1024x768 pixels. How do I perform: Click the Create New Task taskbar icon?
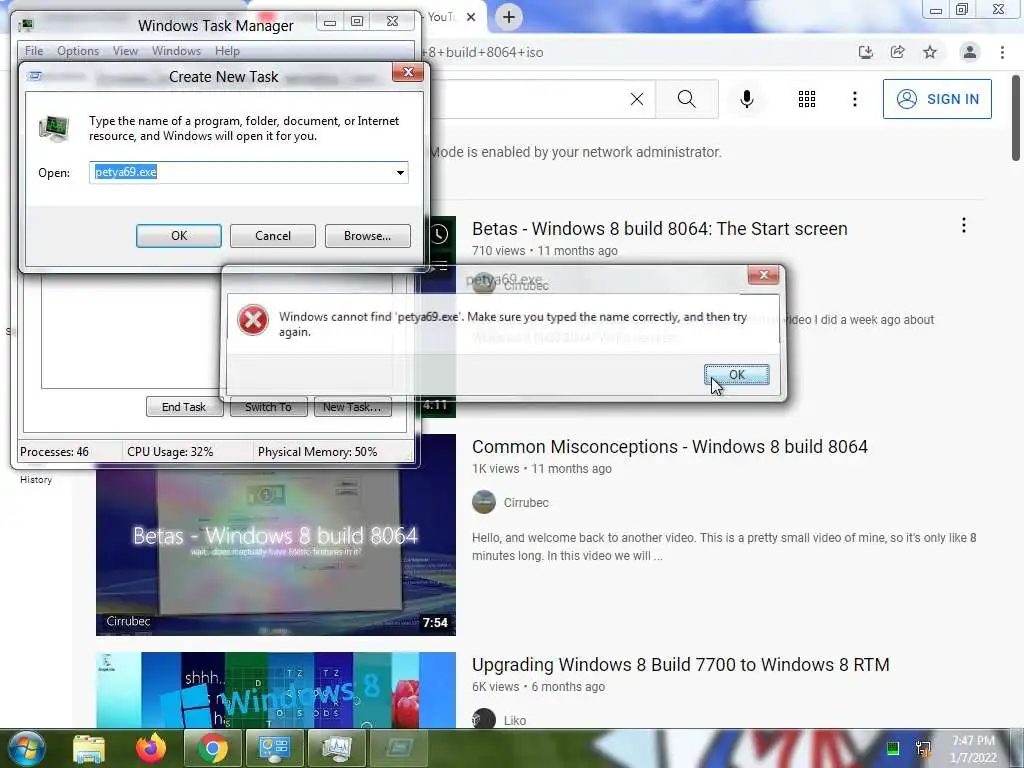point(398,749)
